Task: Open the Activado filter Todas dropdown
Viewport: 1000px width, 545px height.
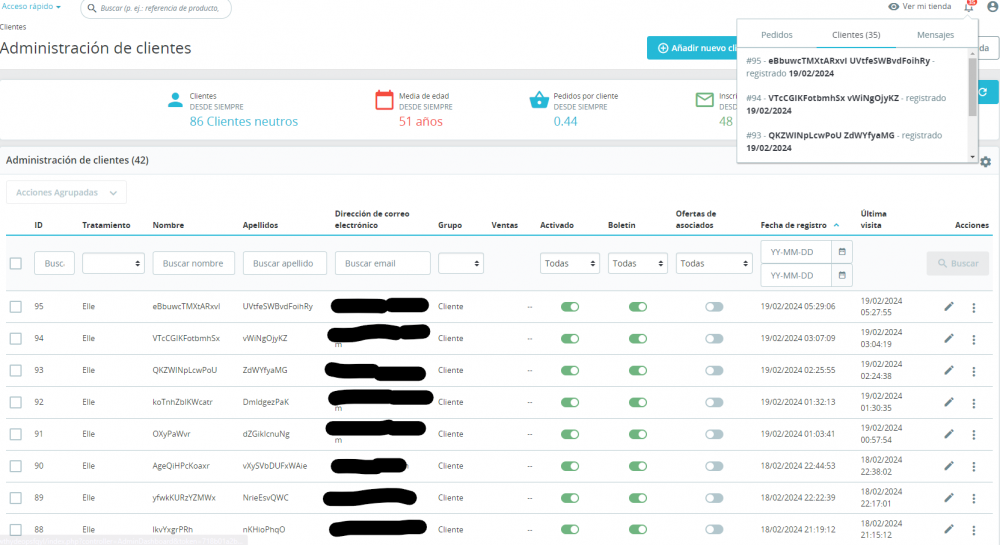Action: coord(570,263)
